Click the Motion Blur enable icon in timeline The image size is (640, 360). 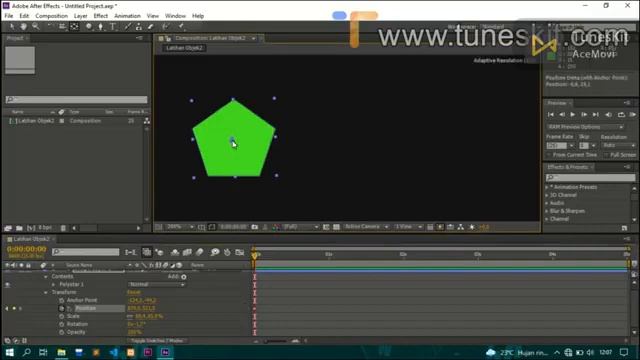coord(199,252)
